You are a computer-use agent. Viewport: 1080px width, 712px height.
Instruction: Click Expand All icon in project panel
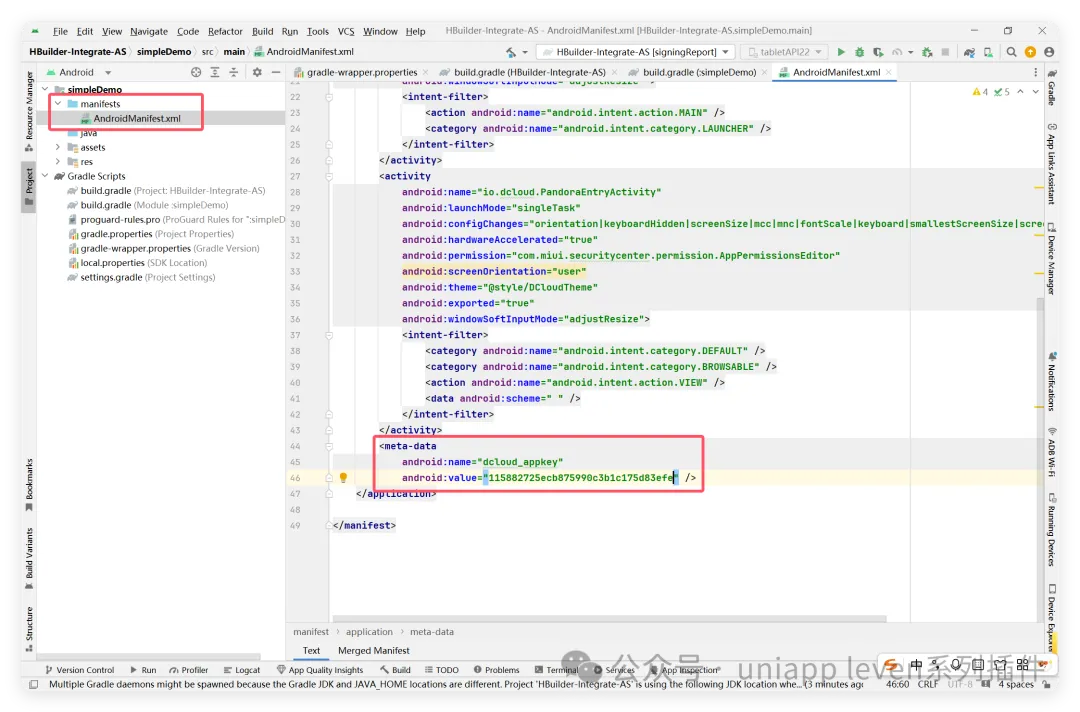(x=215, y=72)
